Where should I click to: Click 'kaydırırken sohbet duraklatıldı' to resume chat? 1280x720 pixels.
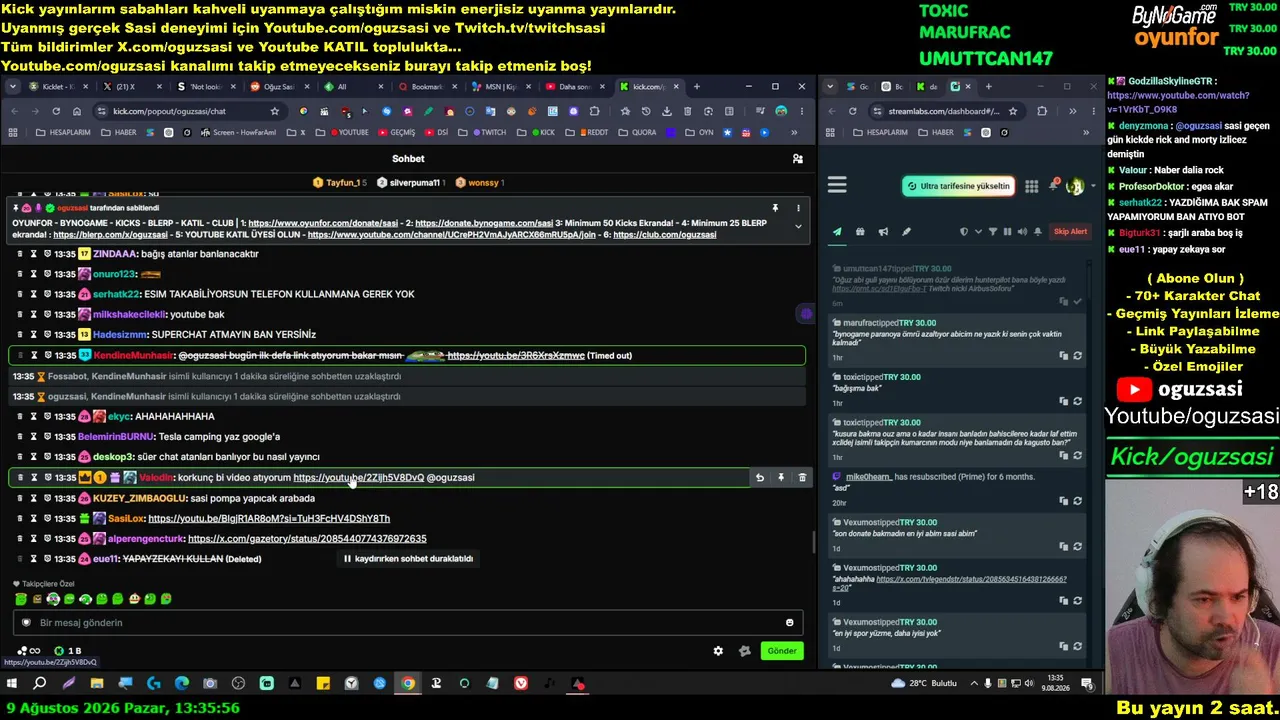click(x=408, y=559)
